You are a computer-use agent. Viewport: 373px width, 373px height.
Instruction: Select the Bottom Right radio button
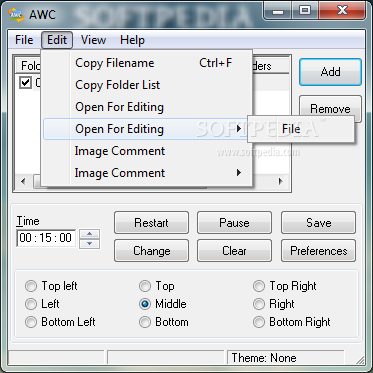coord(259,322)
